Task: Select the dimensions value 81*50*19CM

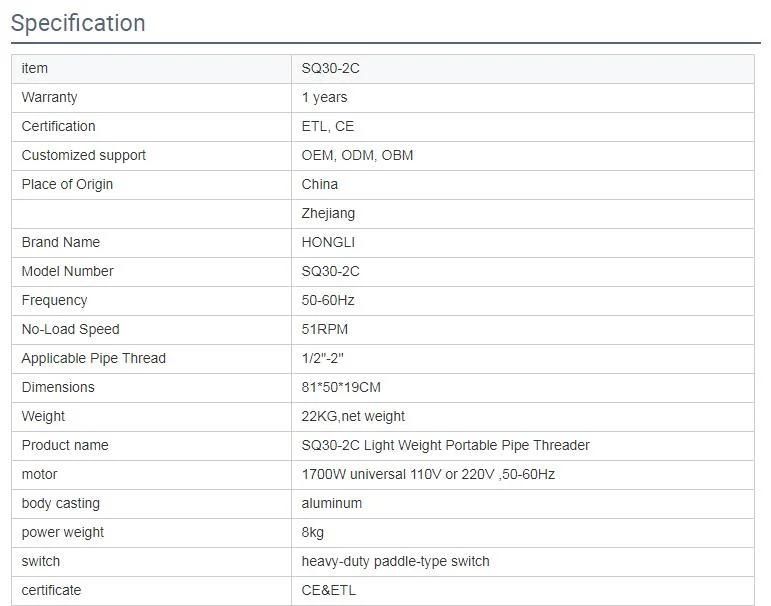Action: point(341,388)
